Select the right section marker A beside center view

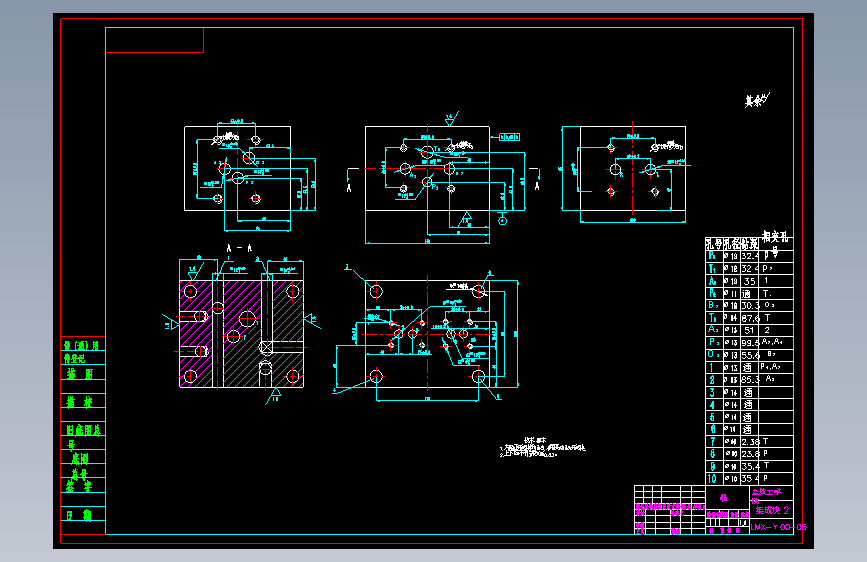pos(537,187)
